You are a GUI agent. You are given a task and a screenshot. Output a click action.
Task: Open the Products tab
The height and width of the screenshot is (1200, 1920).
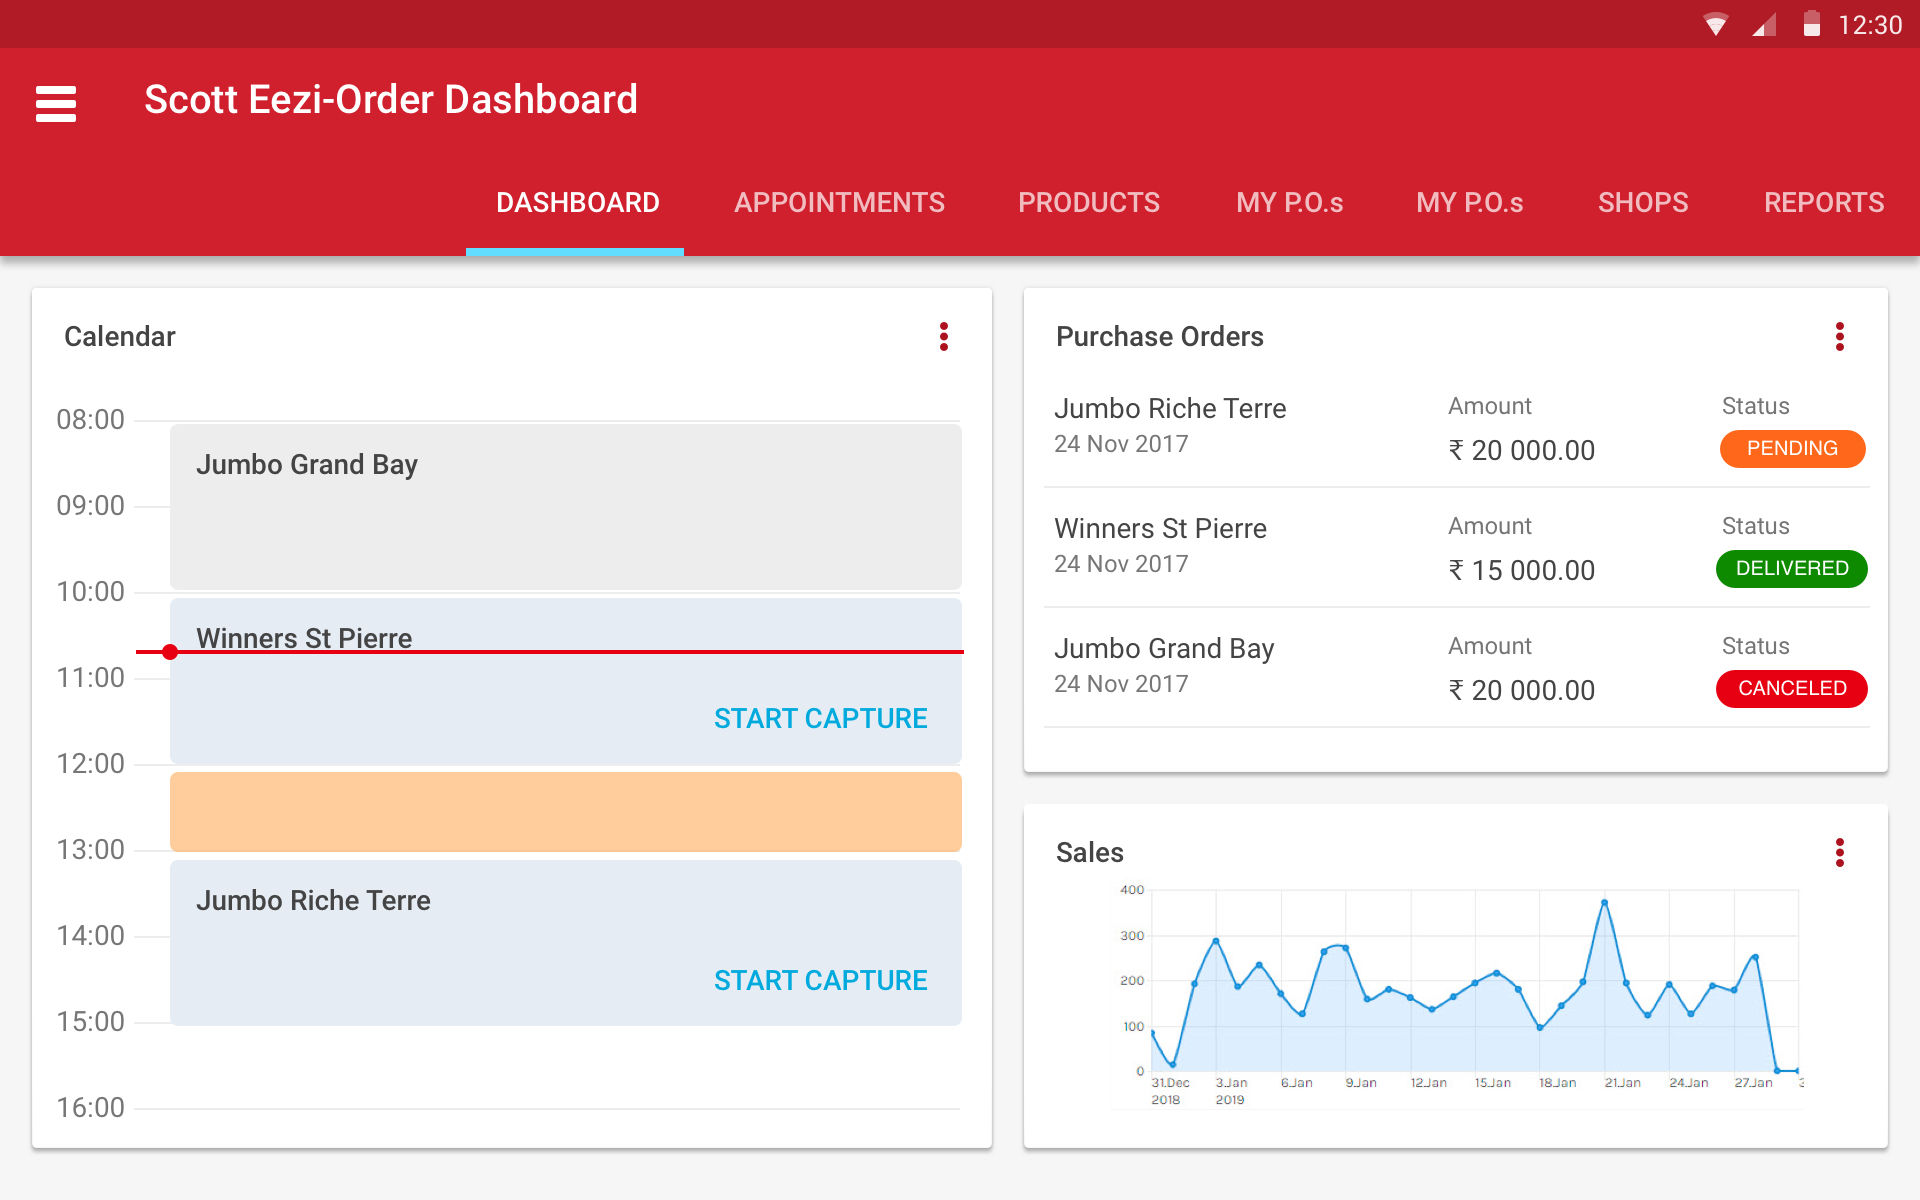coord(1088,203)
